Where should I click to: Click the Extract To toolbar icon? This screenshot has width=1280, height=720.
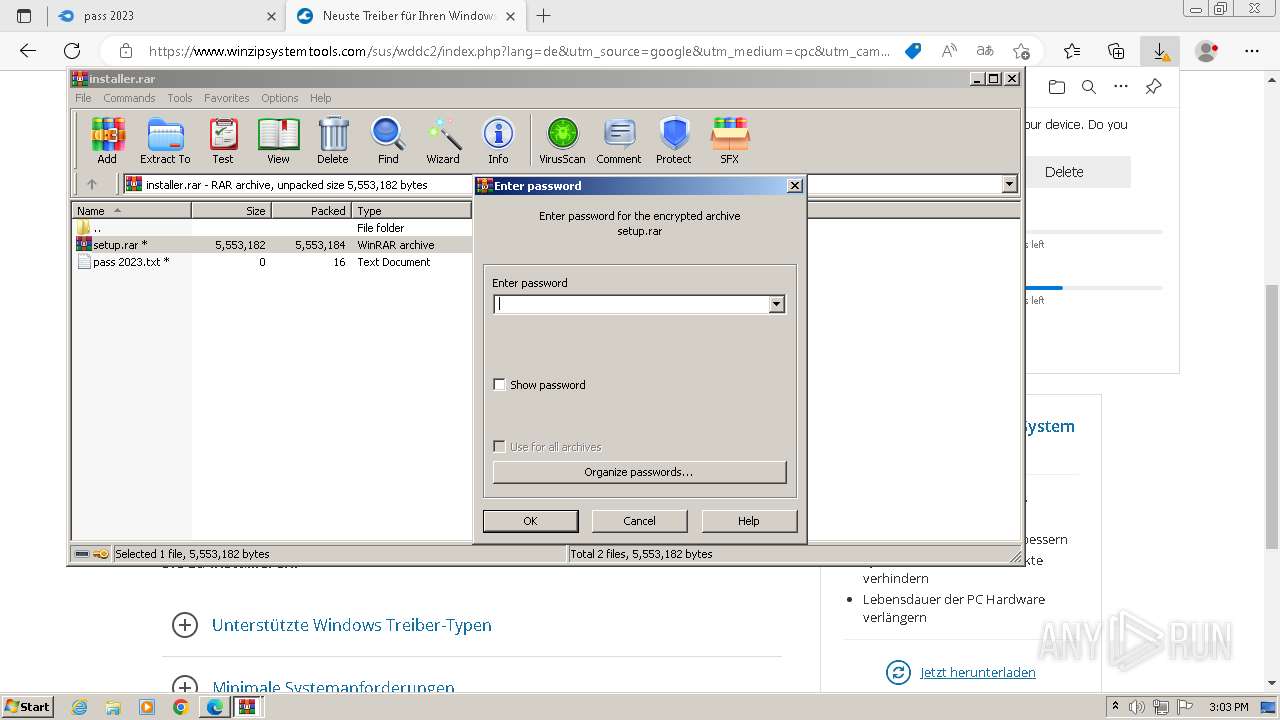165,140
